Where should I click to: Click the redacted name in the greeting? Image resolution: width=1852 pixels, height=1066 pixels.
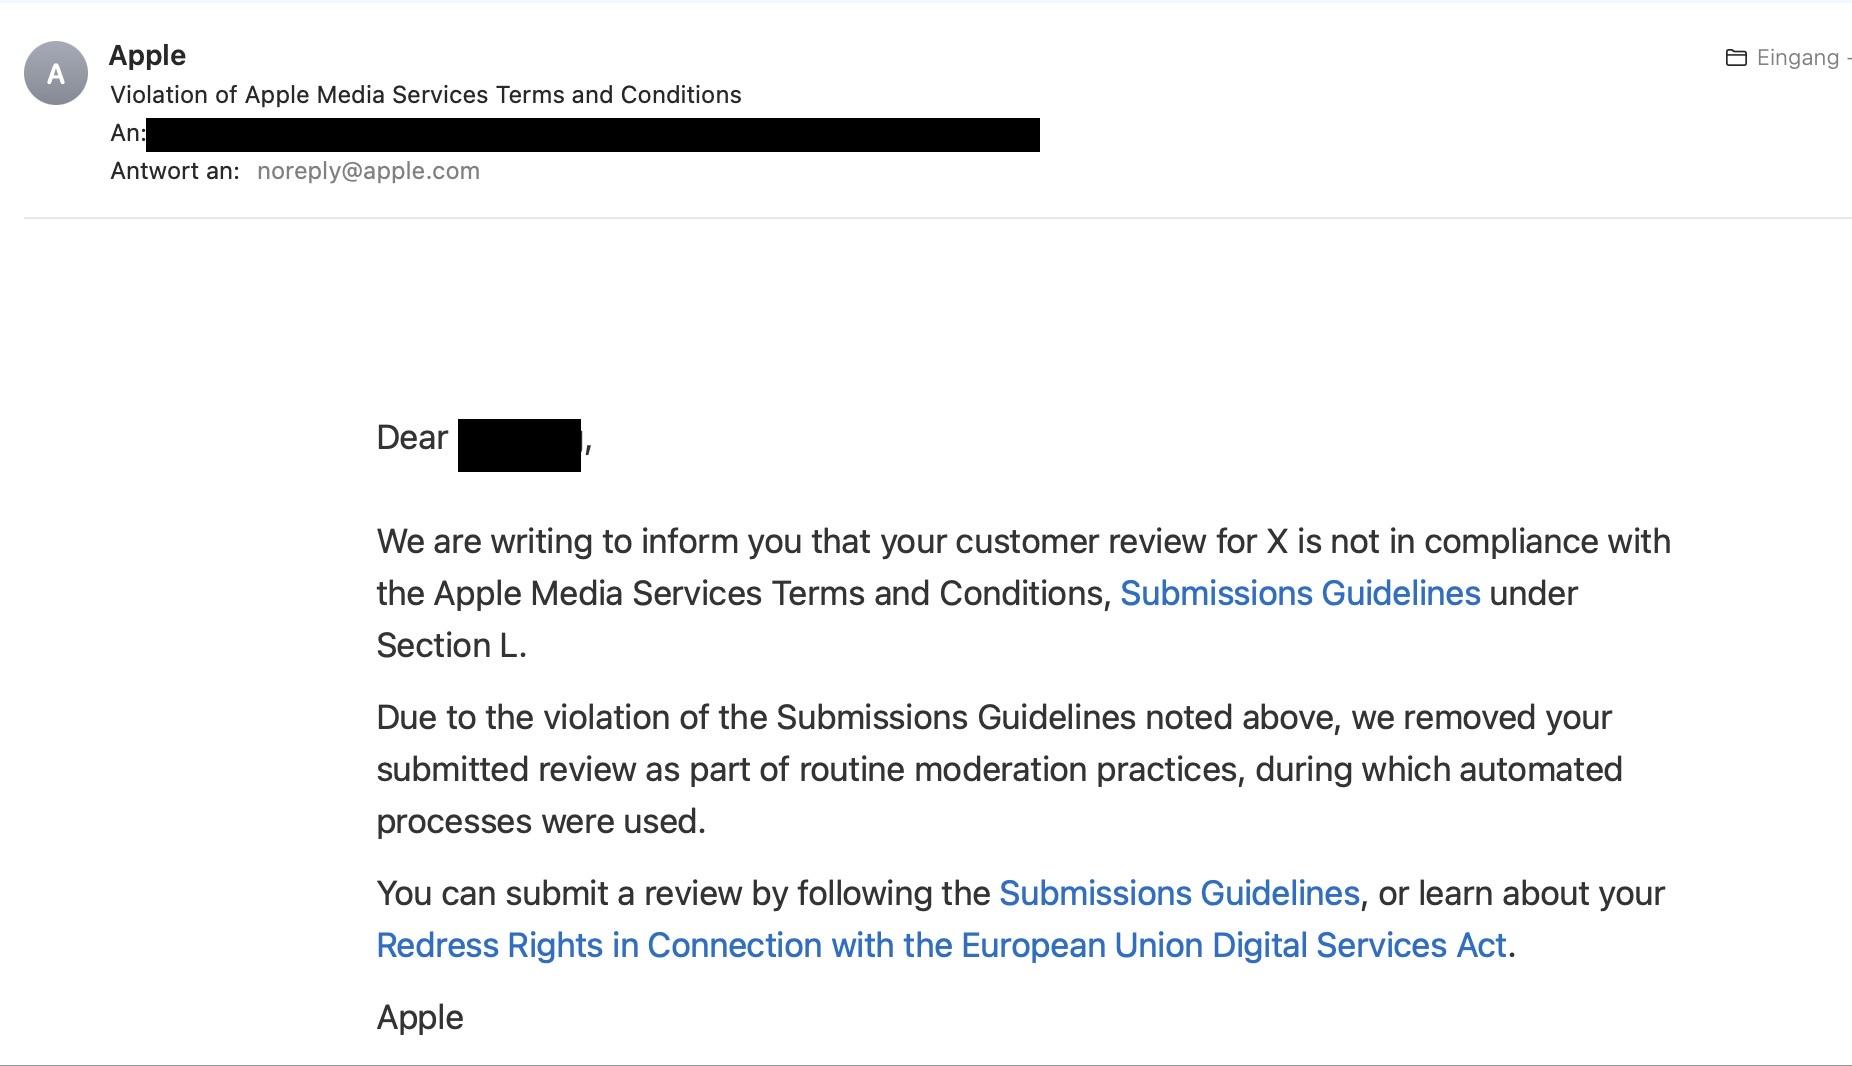pyautogui.click(x=519, y=445)
